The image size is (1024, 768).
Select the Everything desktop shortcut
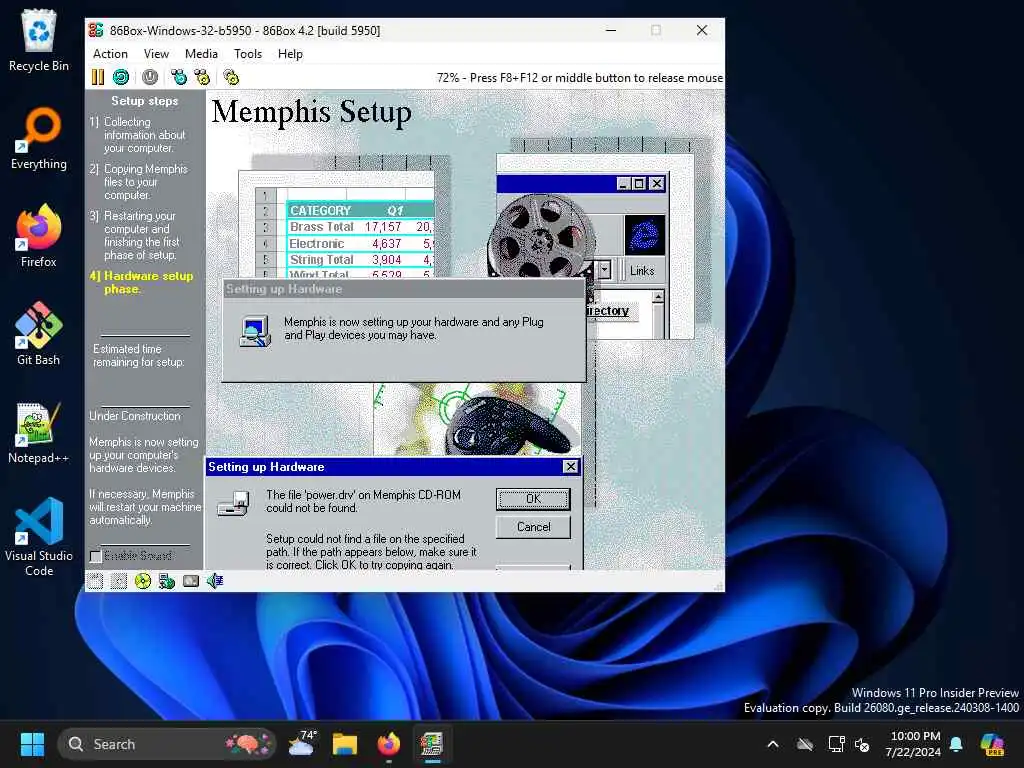(39, 138)
